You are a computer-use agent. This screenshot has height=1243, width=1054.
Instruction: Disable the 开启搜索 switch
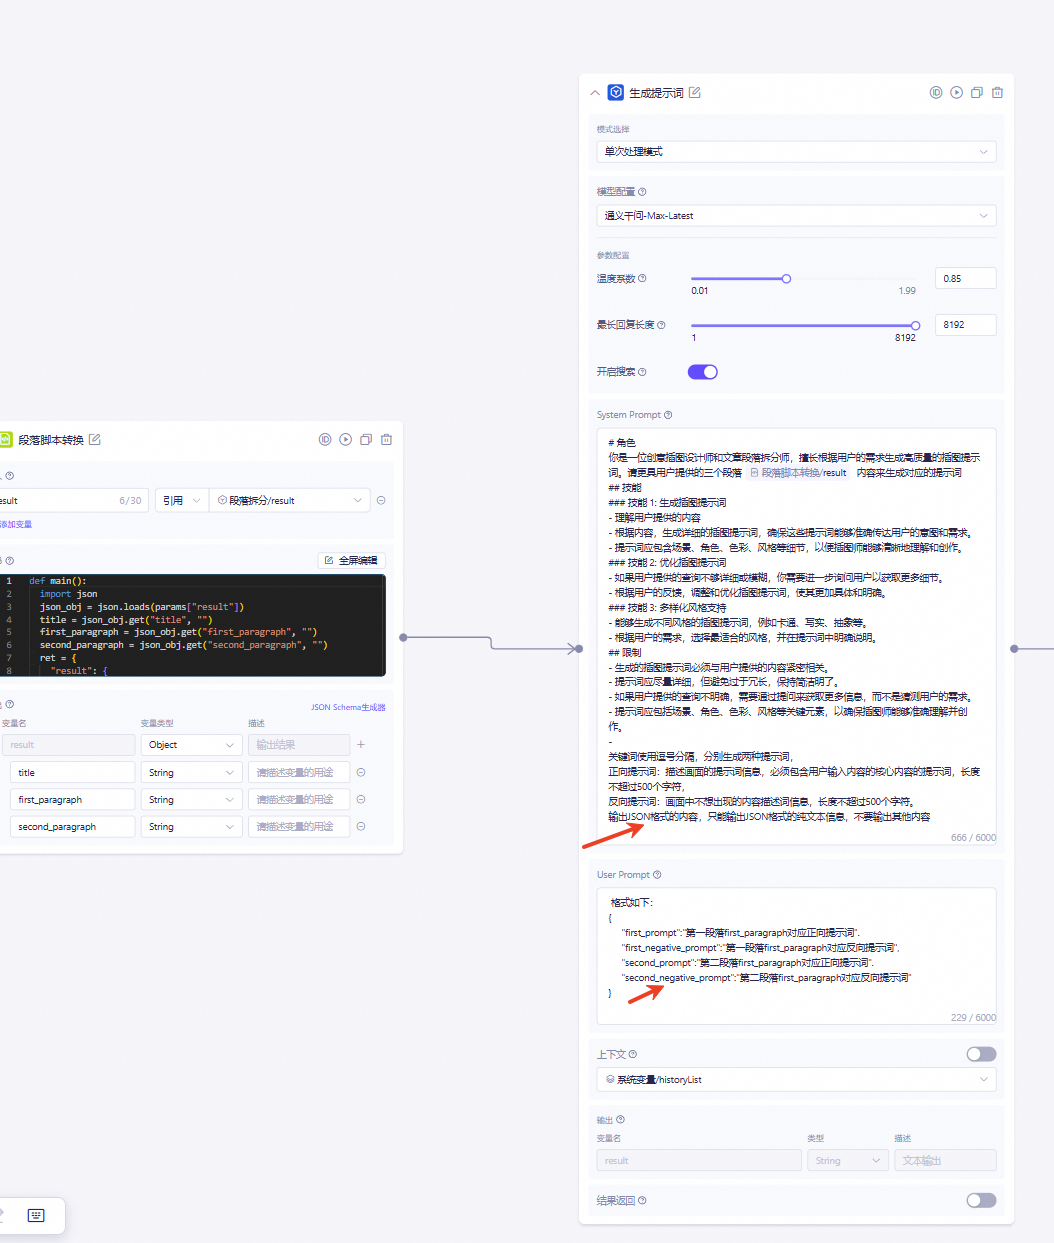pyautogui.click(x=702, y=372)
